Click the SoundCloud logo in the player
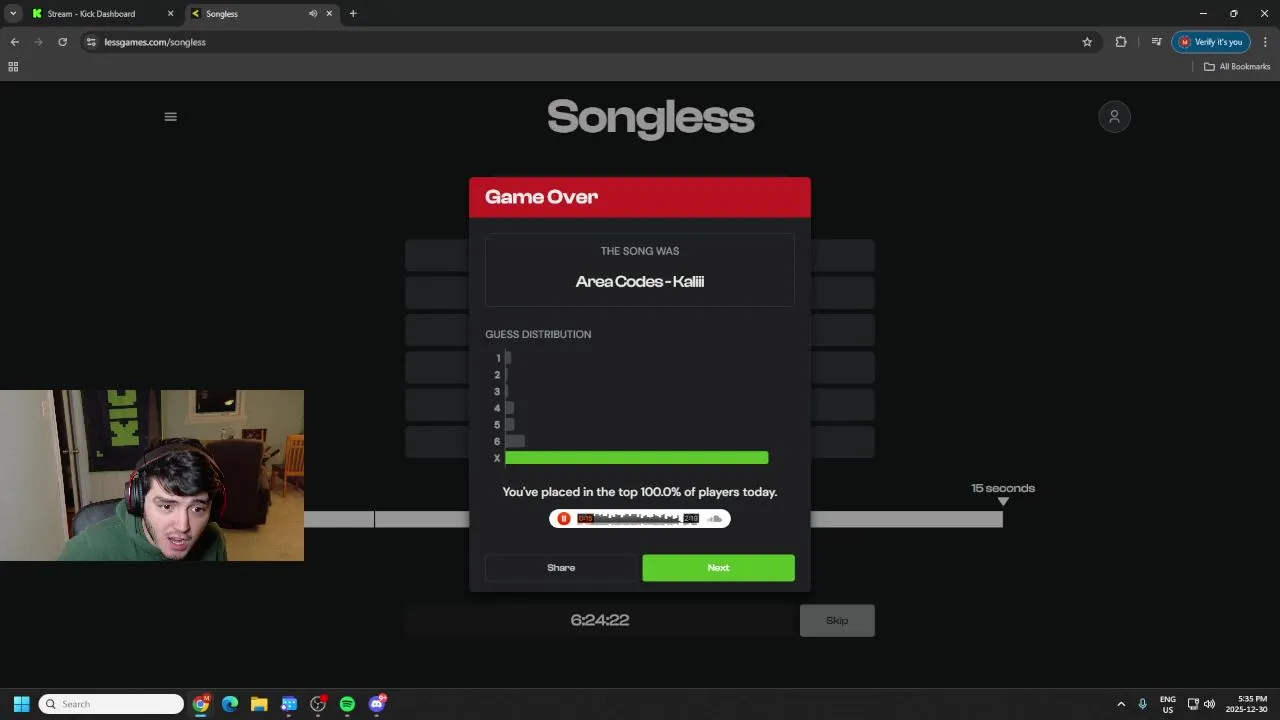The width and height of the screenshot is (1280, 720). click(714, 518)
